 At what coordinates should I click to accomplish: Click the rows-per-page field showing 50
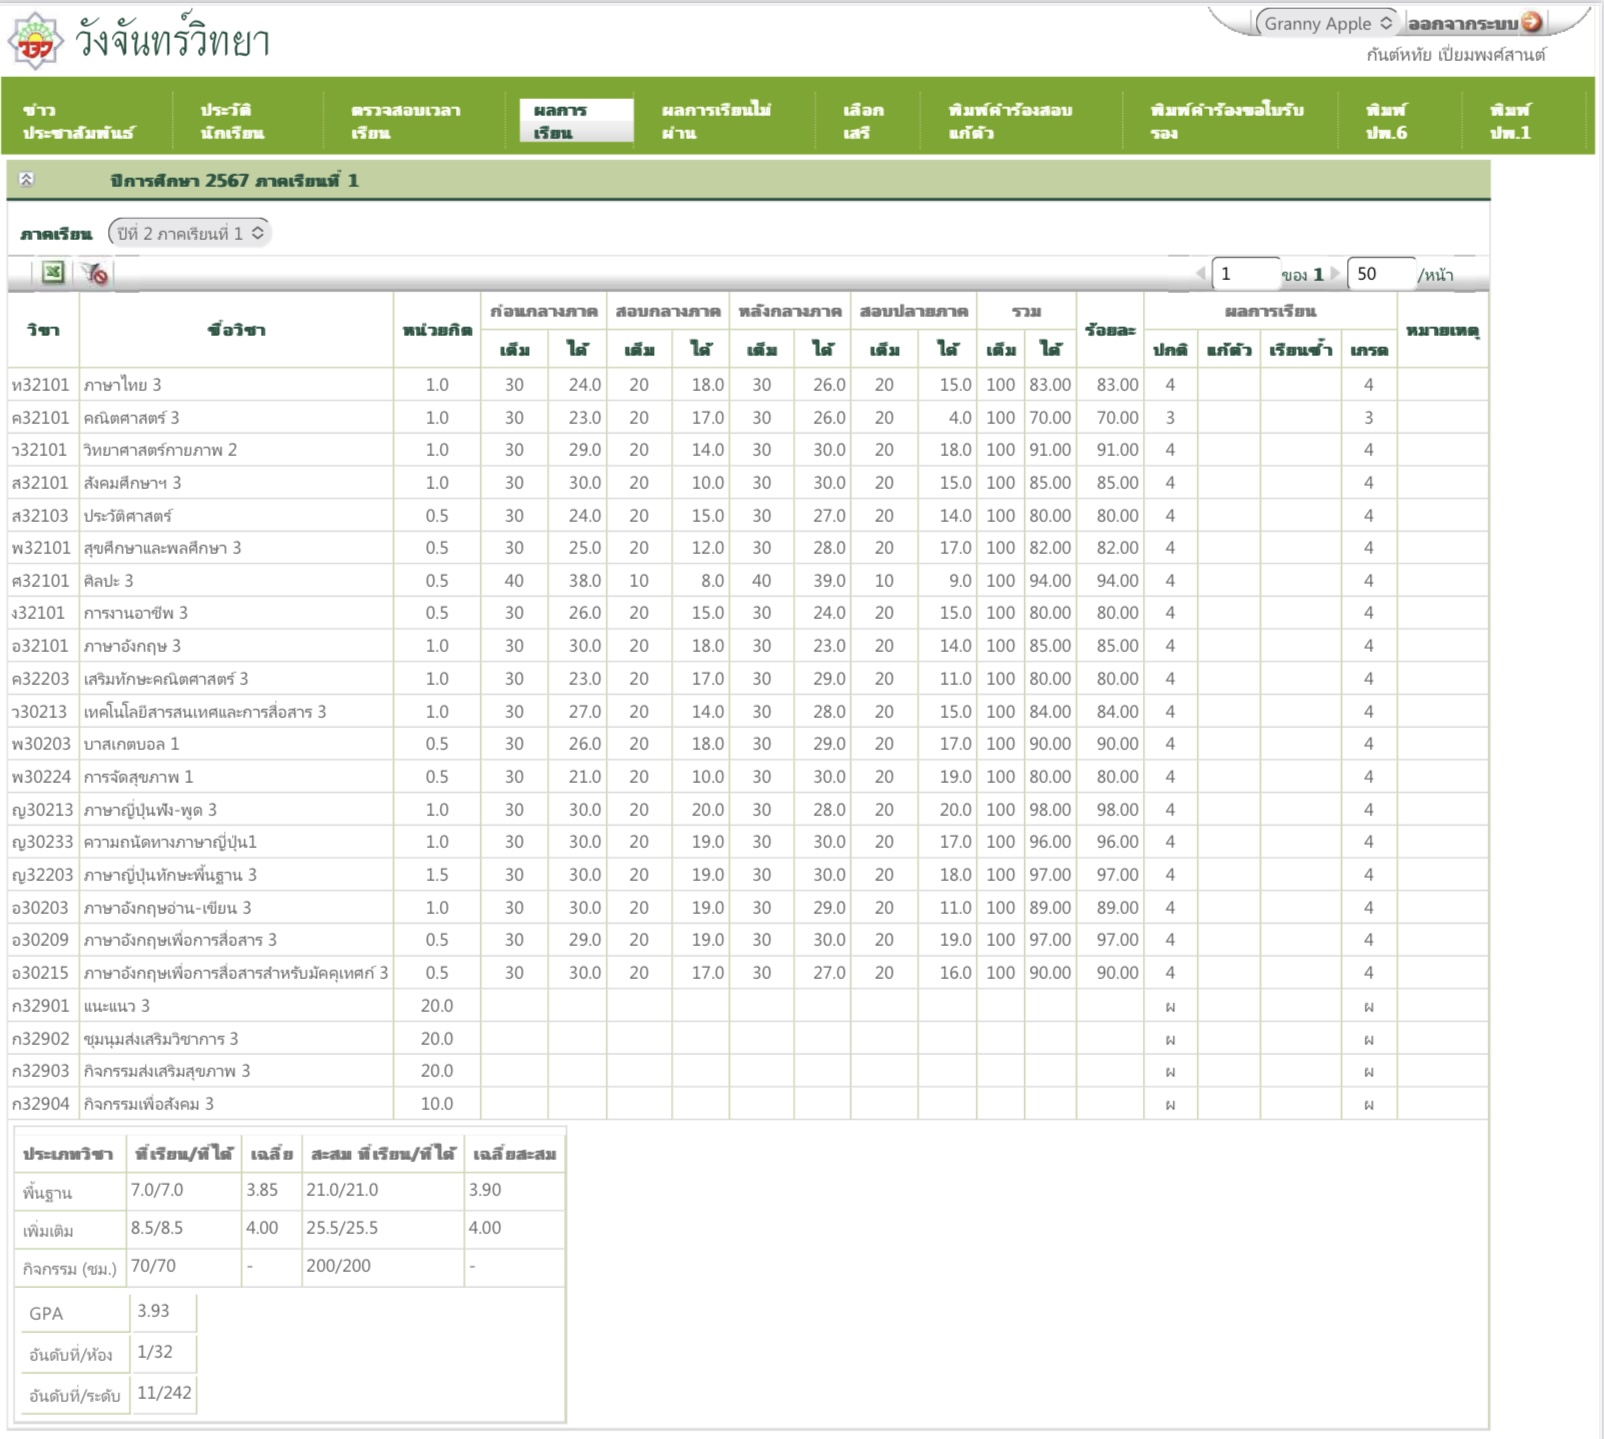pyautogui.click(x=1381, y=273)
